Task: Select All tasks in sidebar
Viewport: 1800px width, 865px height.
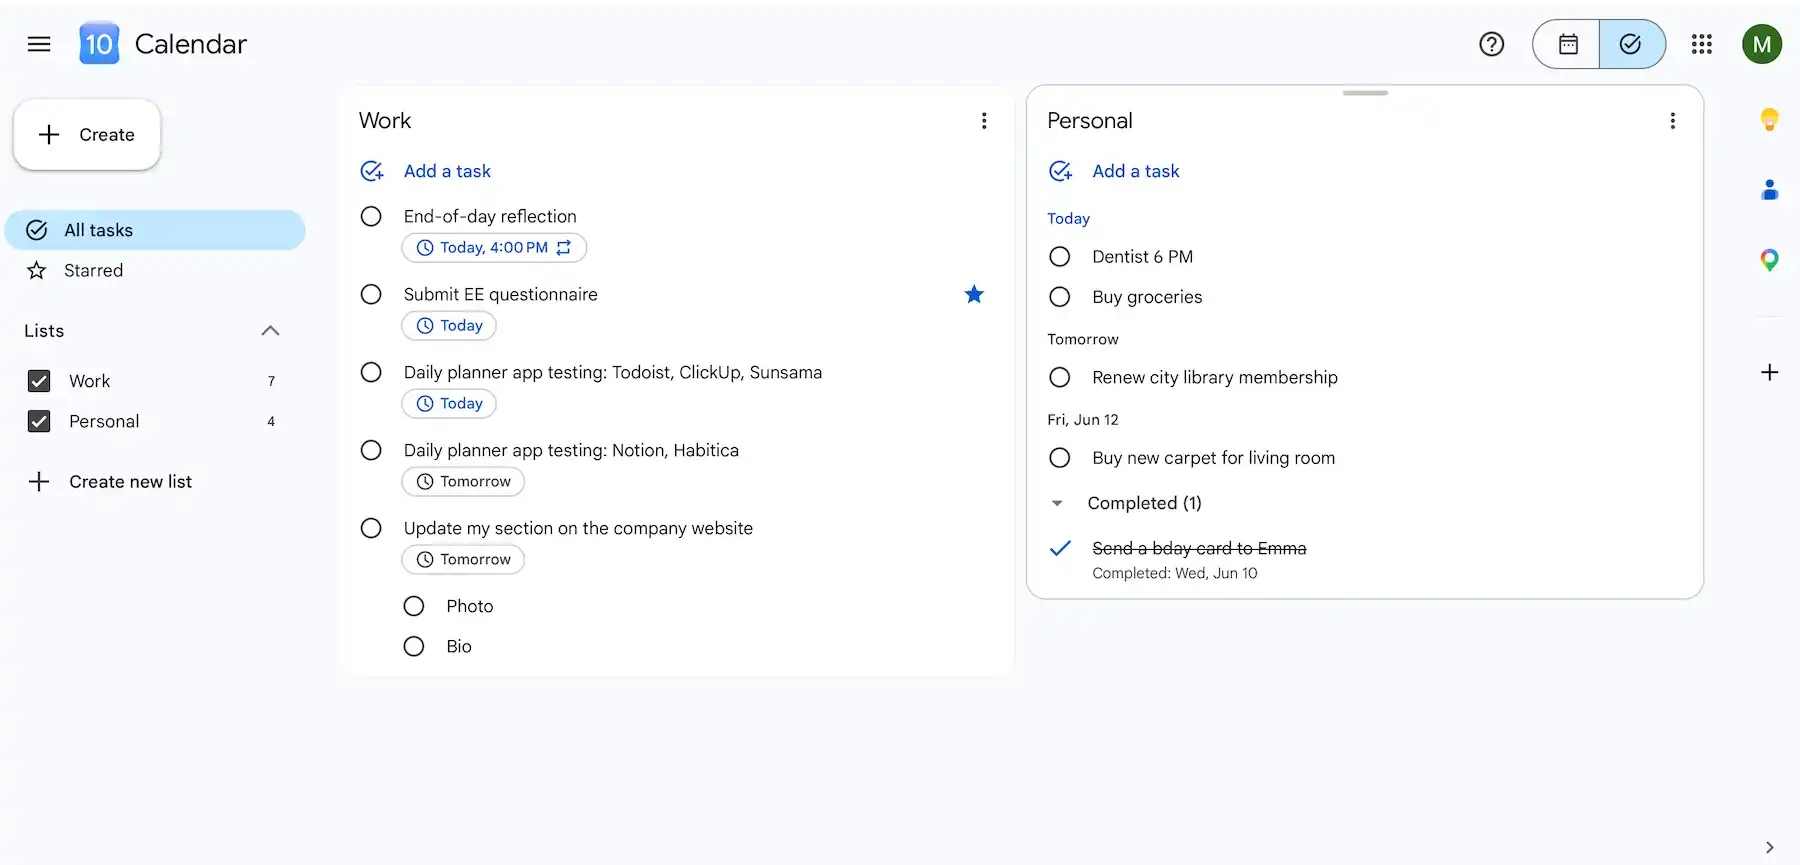Action: coord(155,230)
